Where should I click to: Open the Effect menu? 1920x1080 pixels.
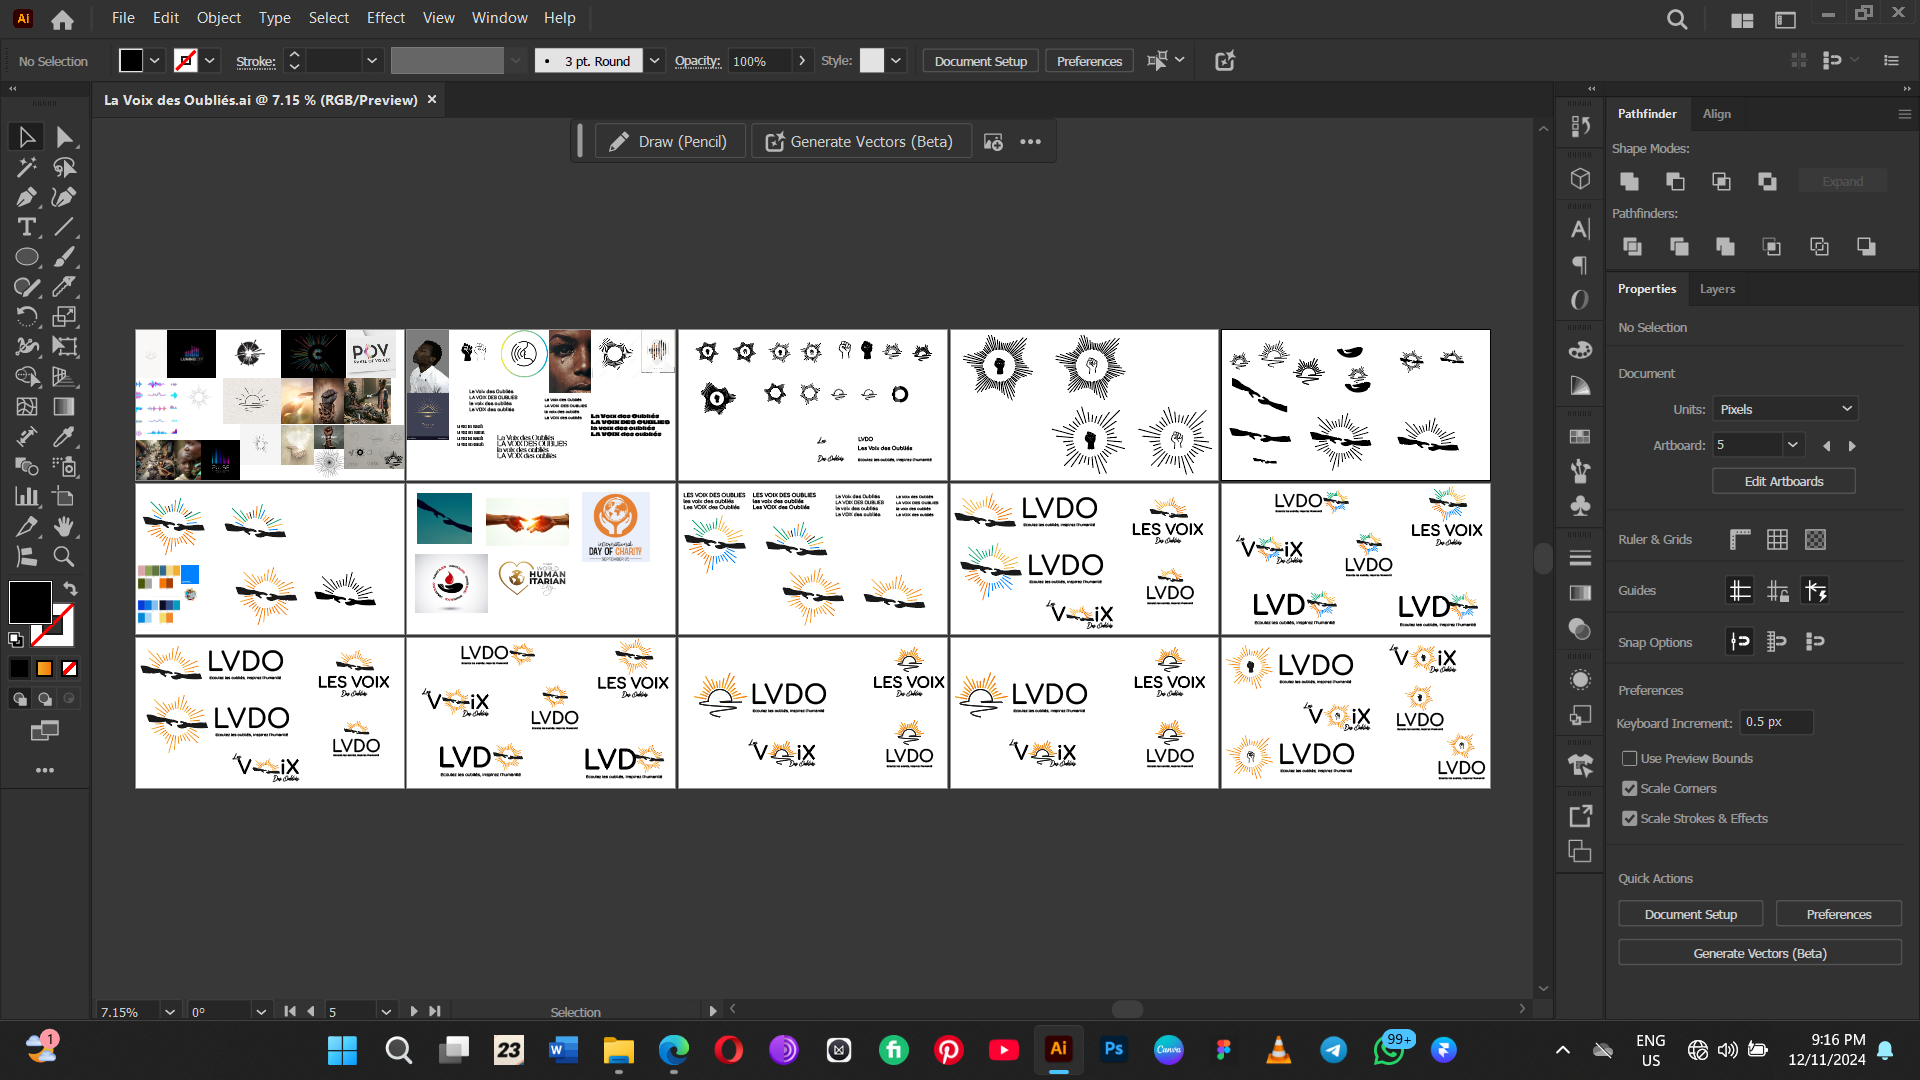pyautogui.click(x=386, y=18)
